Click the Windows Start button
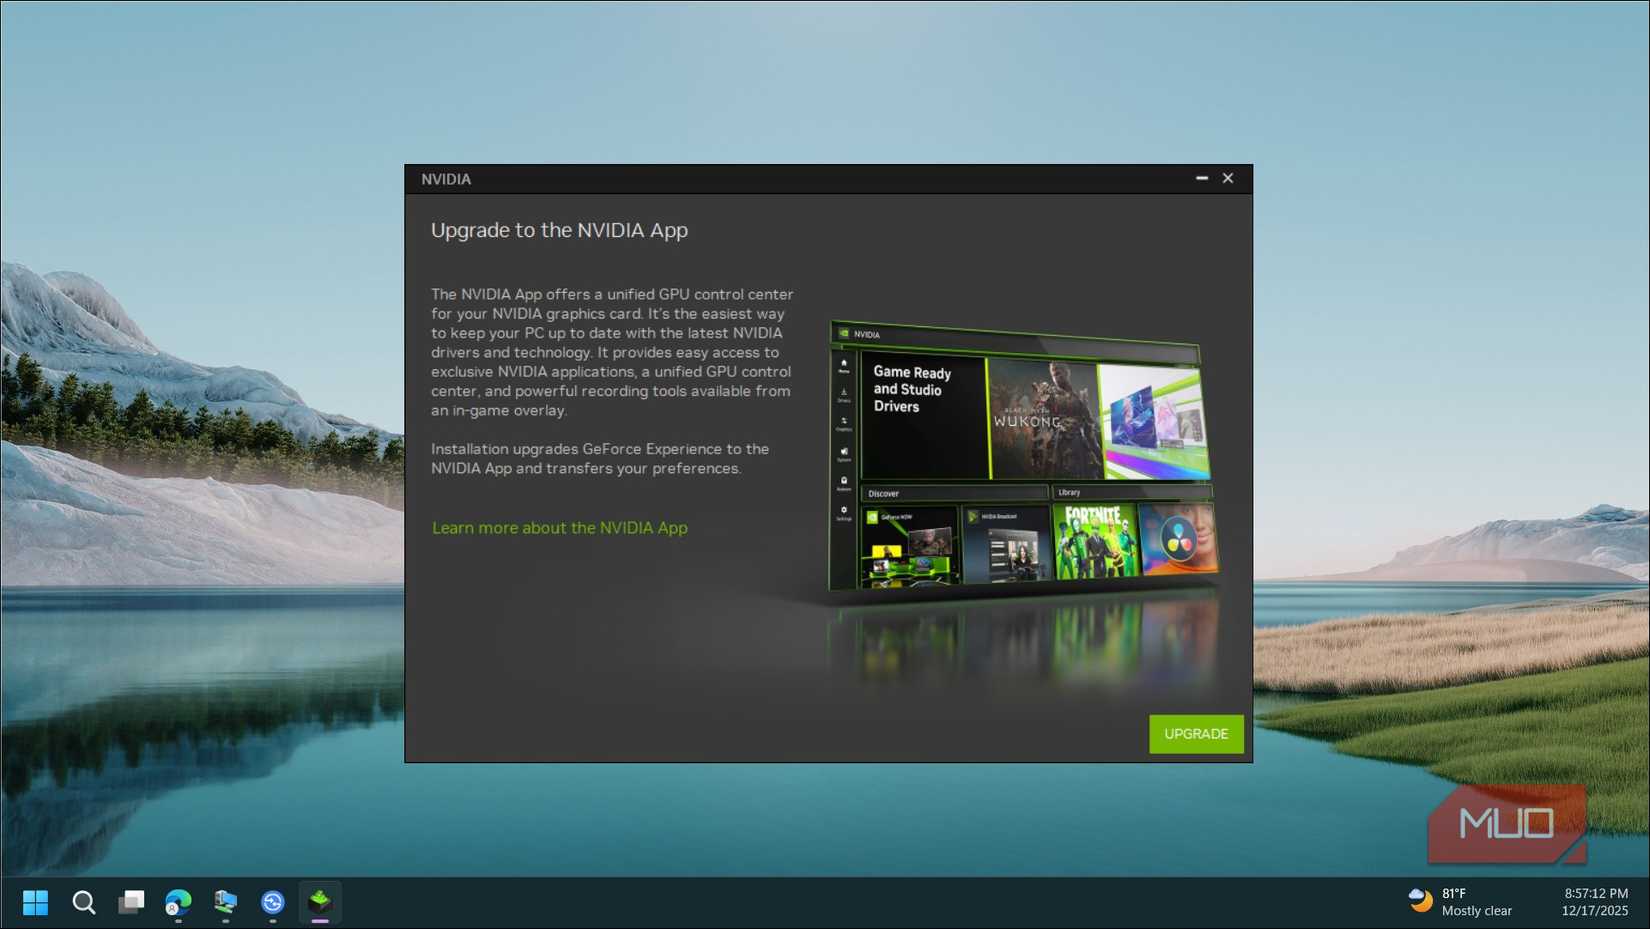This screenshot has height=929, width=1650. tap(36, 902)
